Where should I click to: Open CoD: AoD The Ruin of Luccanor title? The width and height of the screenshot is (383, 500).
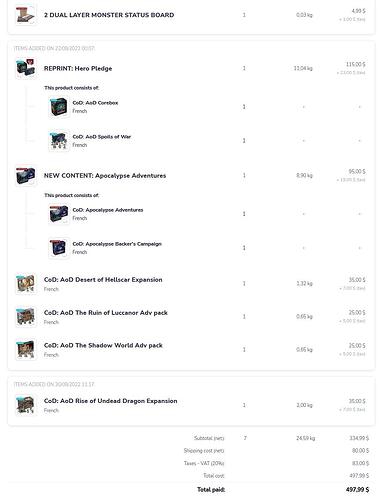point(106,313)
